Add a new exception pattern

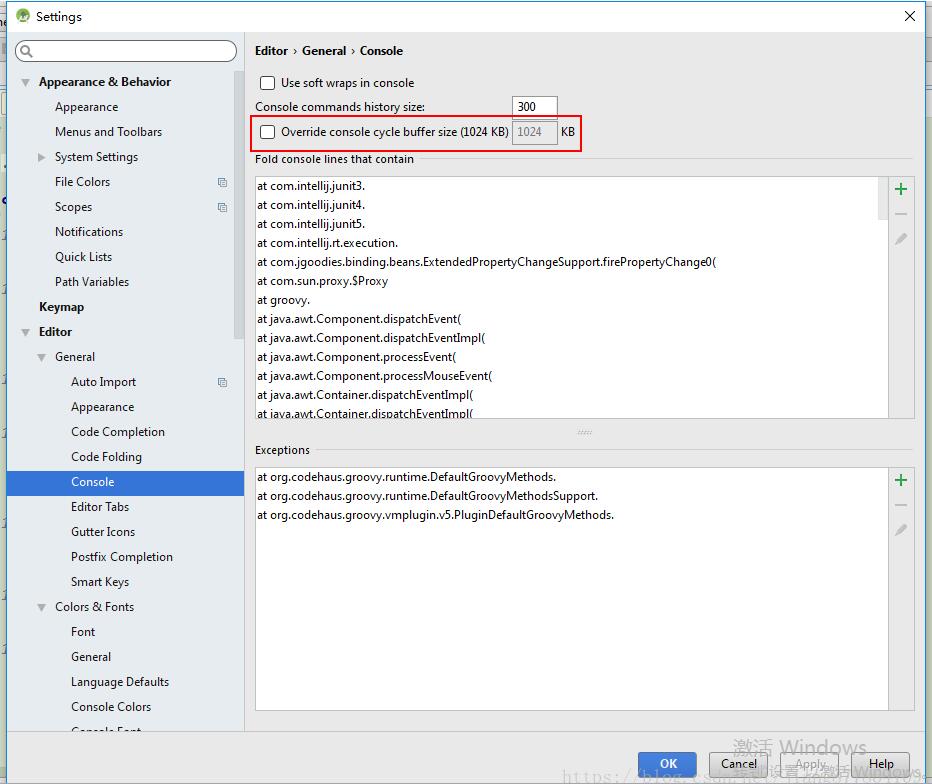900,480
